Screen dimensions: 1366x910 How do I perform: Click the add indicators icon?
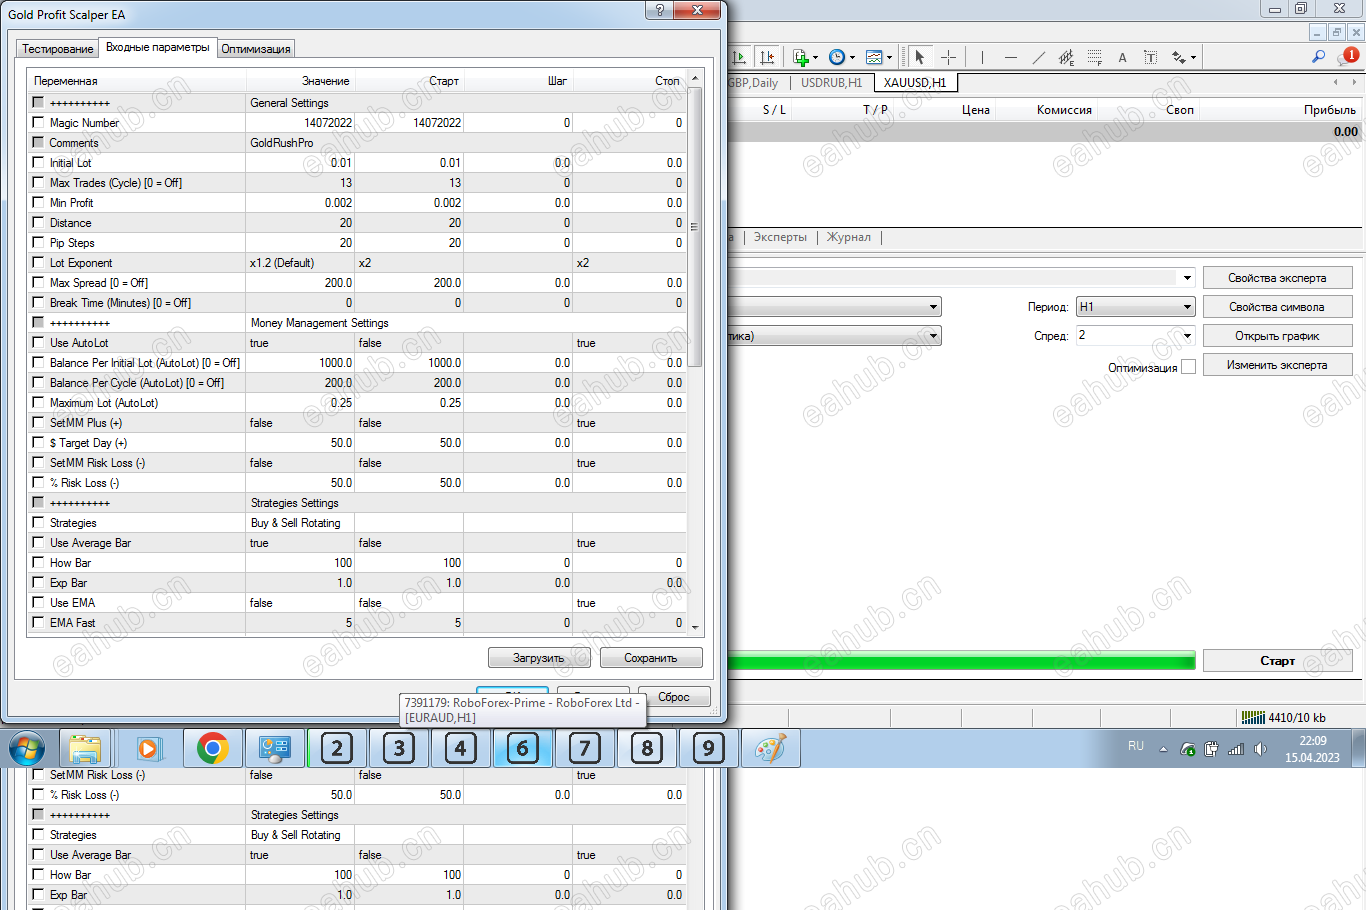pos(800,57)
